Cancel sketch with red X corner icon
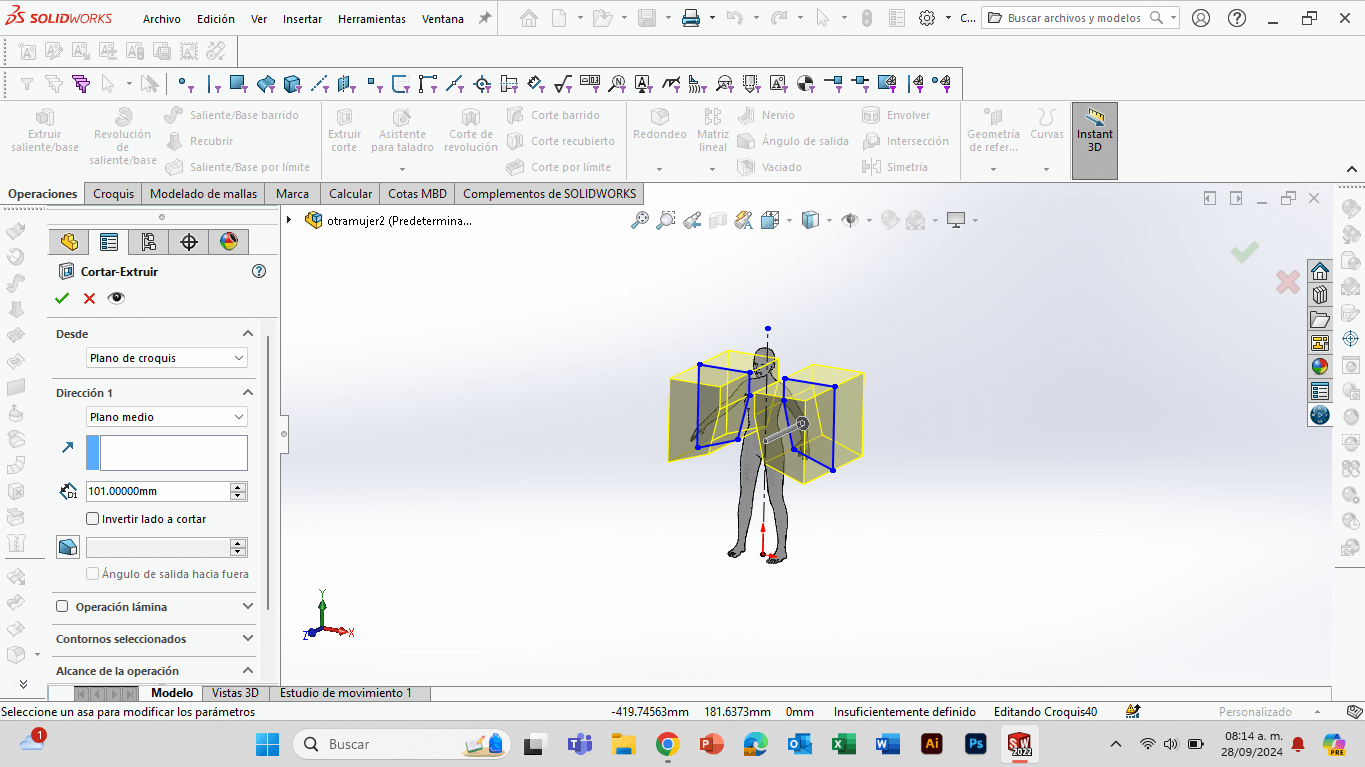The height and width of the screenshot is (767, 1365). [1288, 282]
